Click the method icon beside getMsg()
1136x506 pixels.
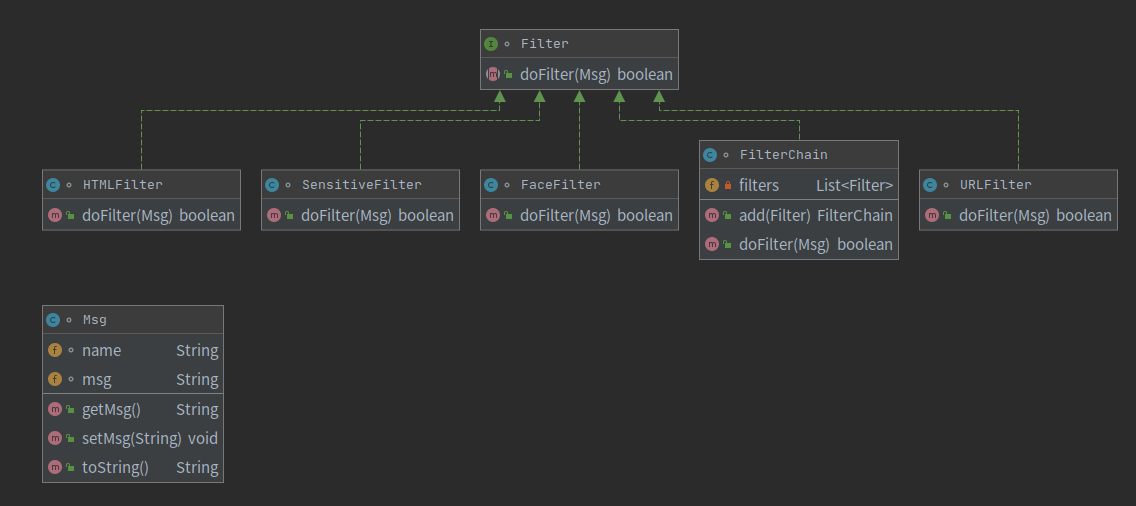click(x=54, y=410)
